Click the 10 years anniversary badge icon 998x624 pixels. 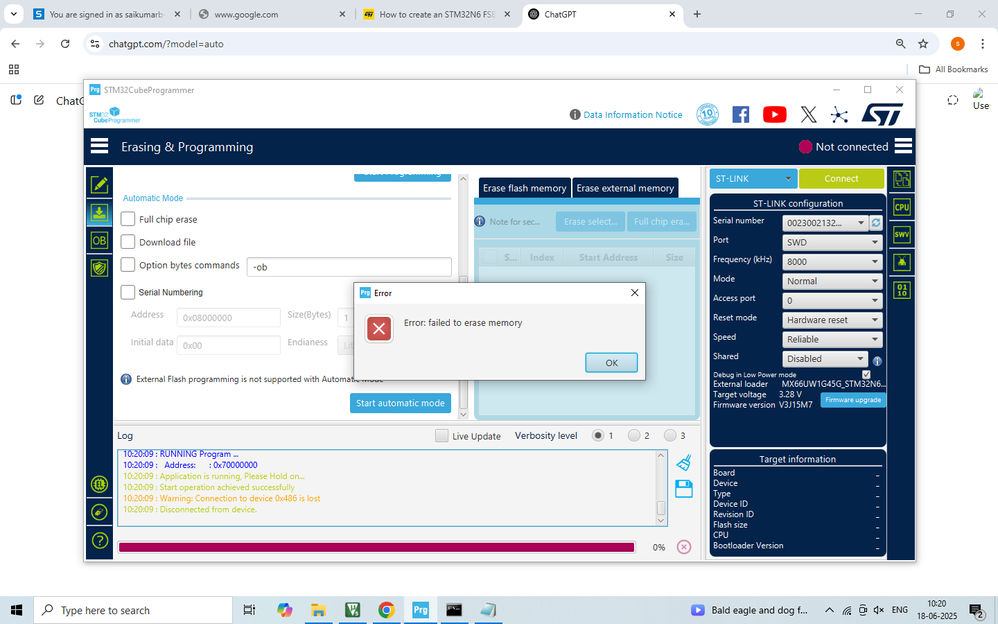coord(708,115)
